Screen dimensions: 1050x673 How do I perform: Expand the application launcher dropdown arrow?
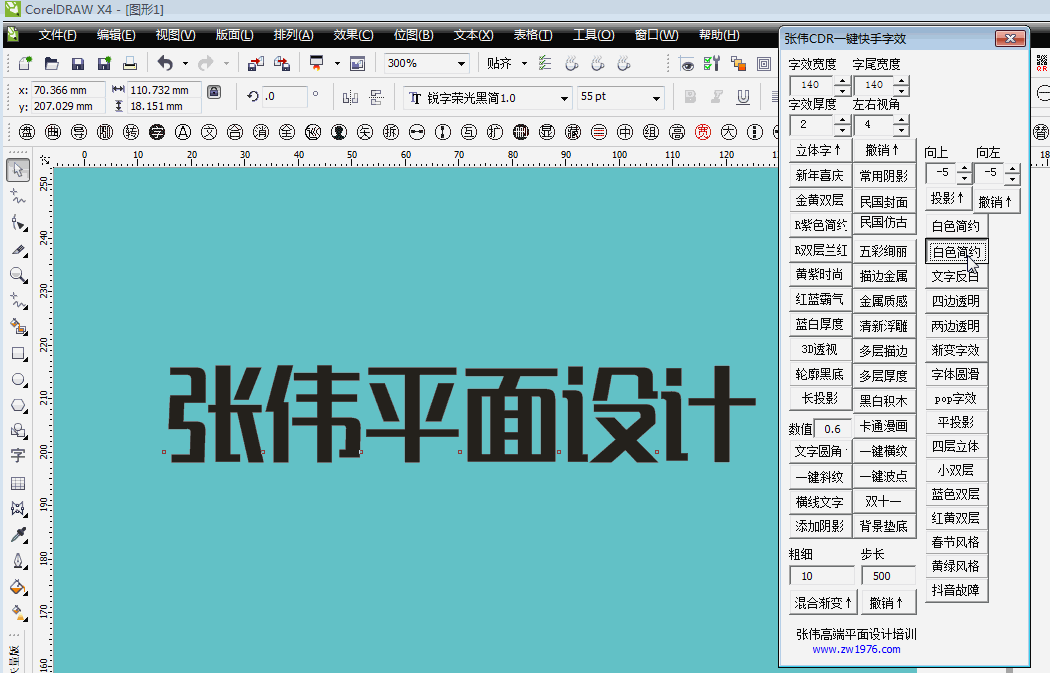[x=337, y=64]
